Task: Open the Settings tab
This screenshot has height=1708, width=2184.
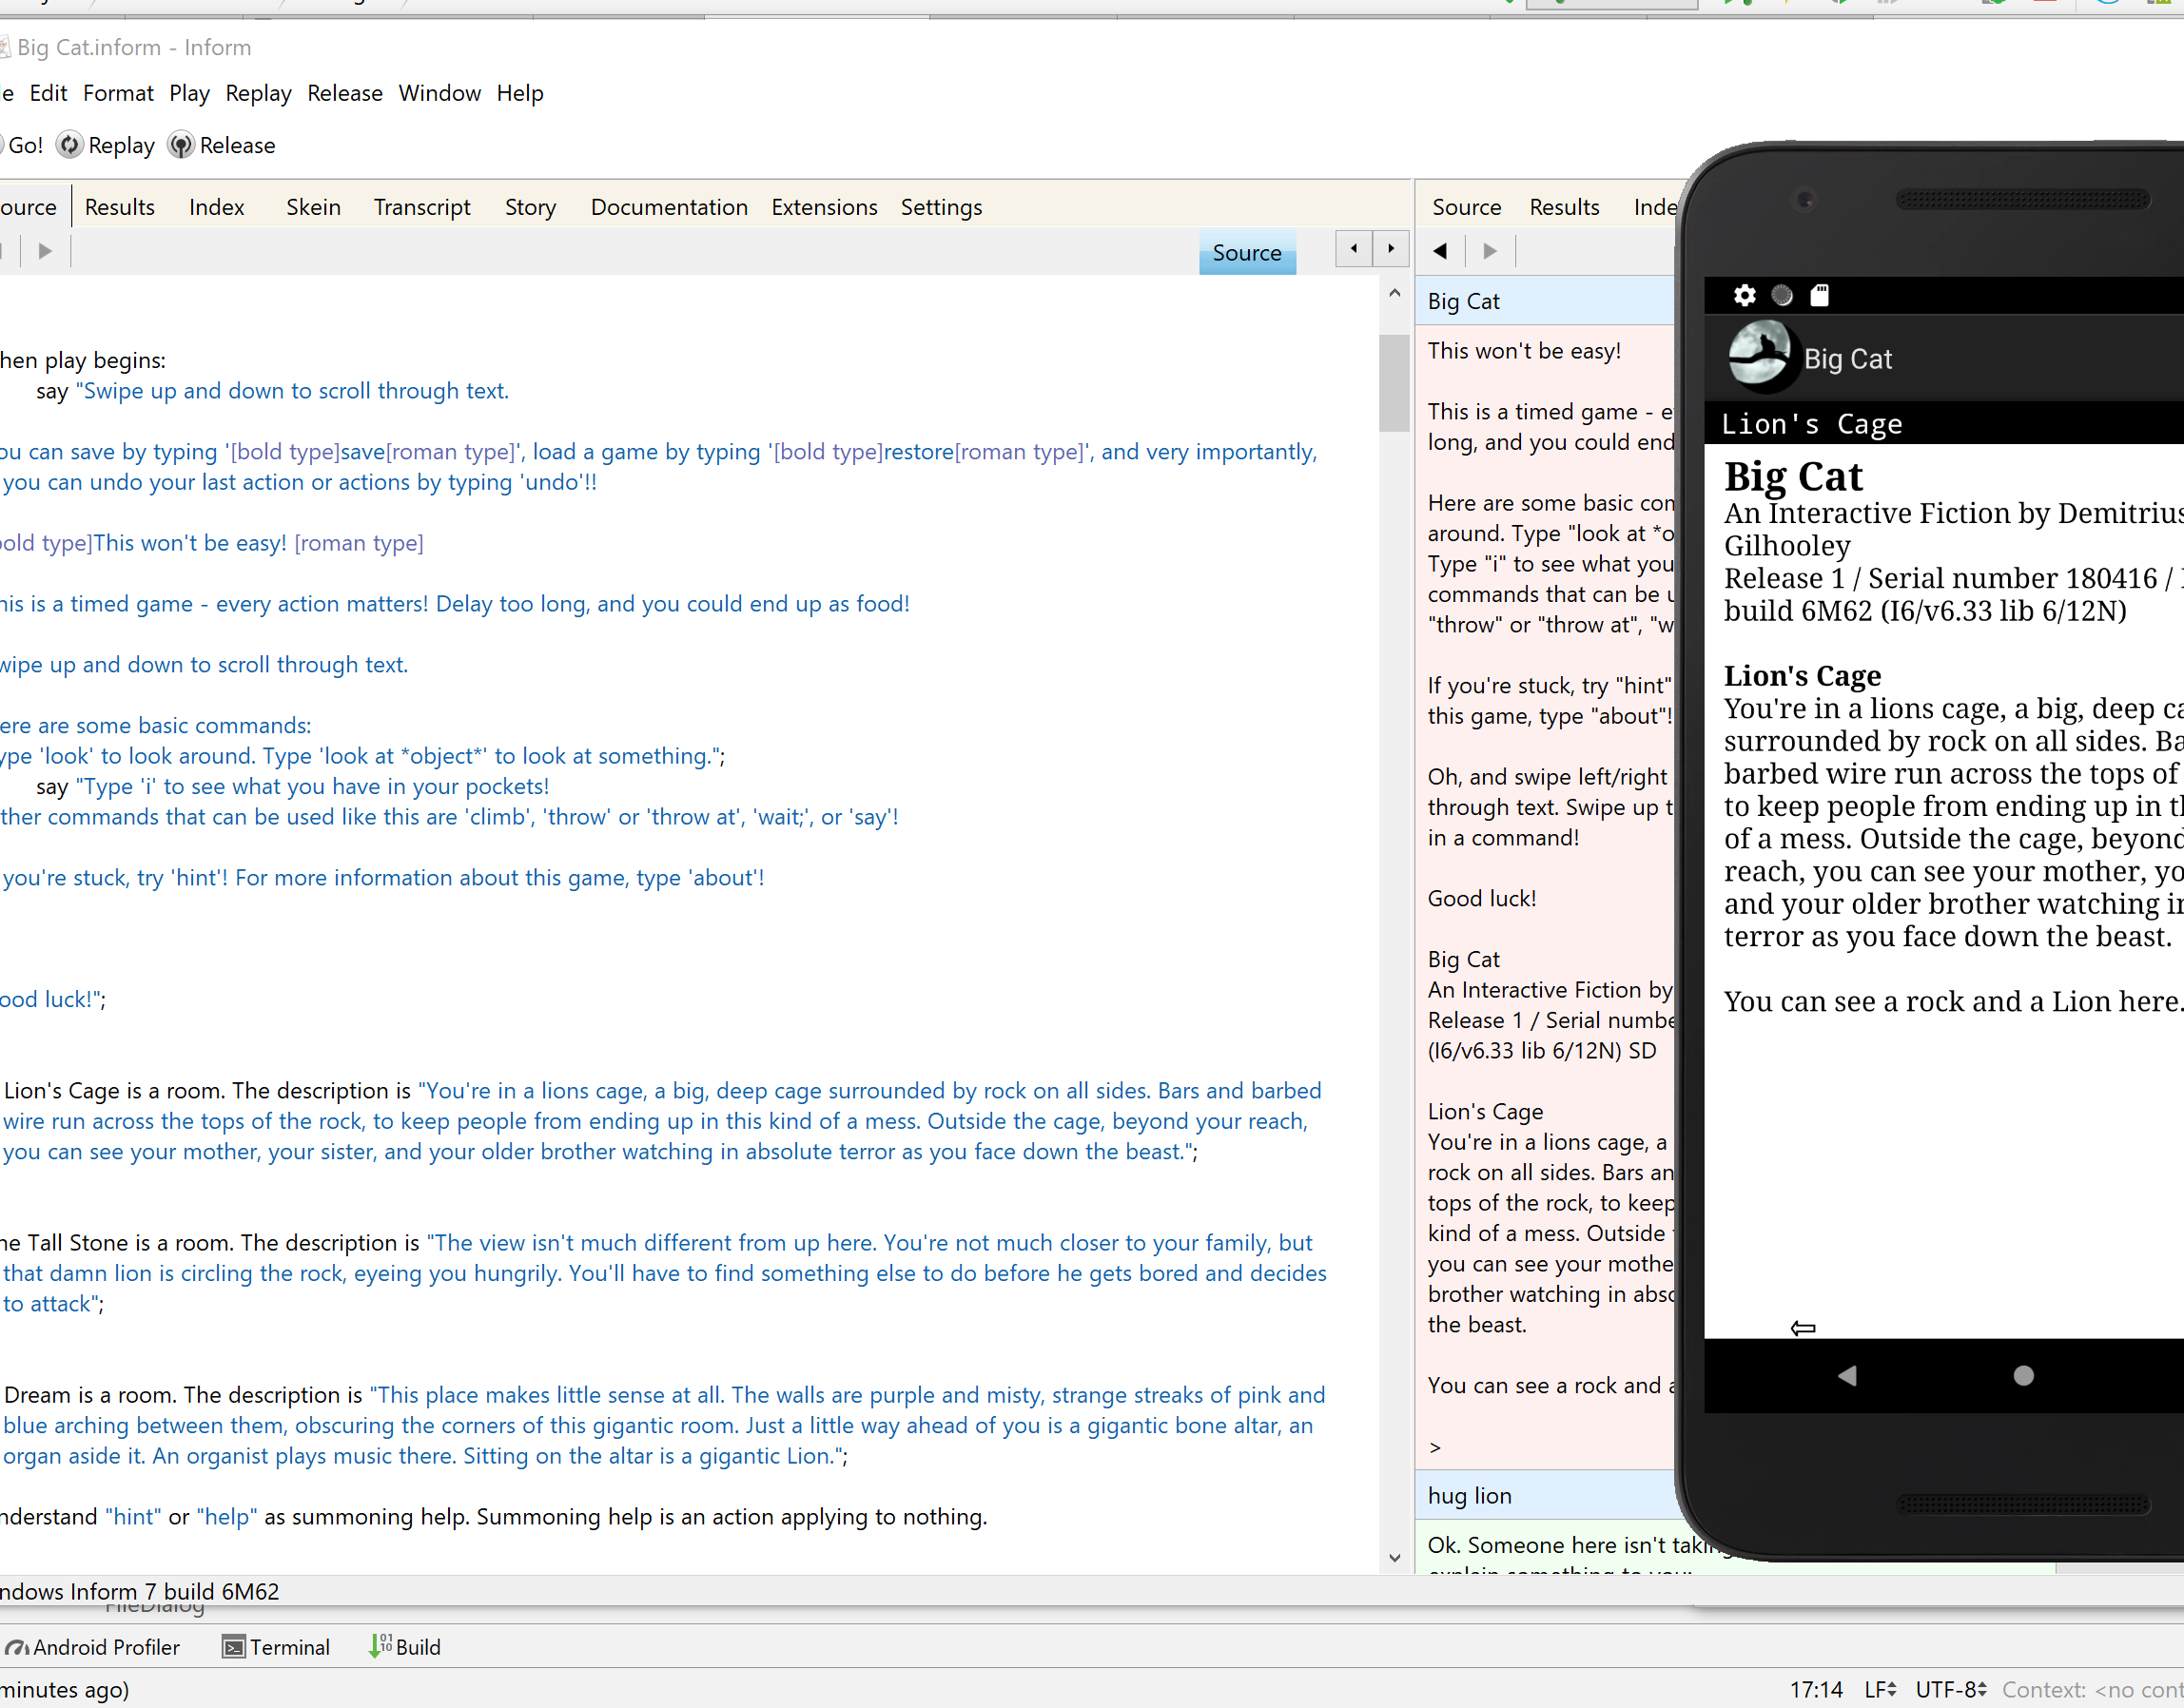Action: click(941, 207)
